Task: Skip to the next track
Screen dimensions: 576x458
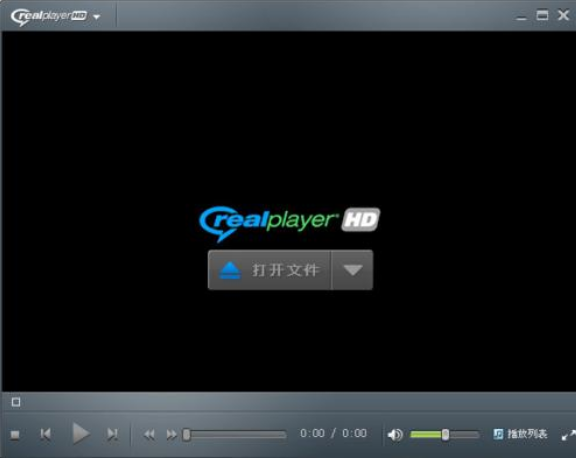Action: click(x=112, y=434)
